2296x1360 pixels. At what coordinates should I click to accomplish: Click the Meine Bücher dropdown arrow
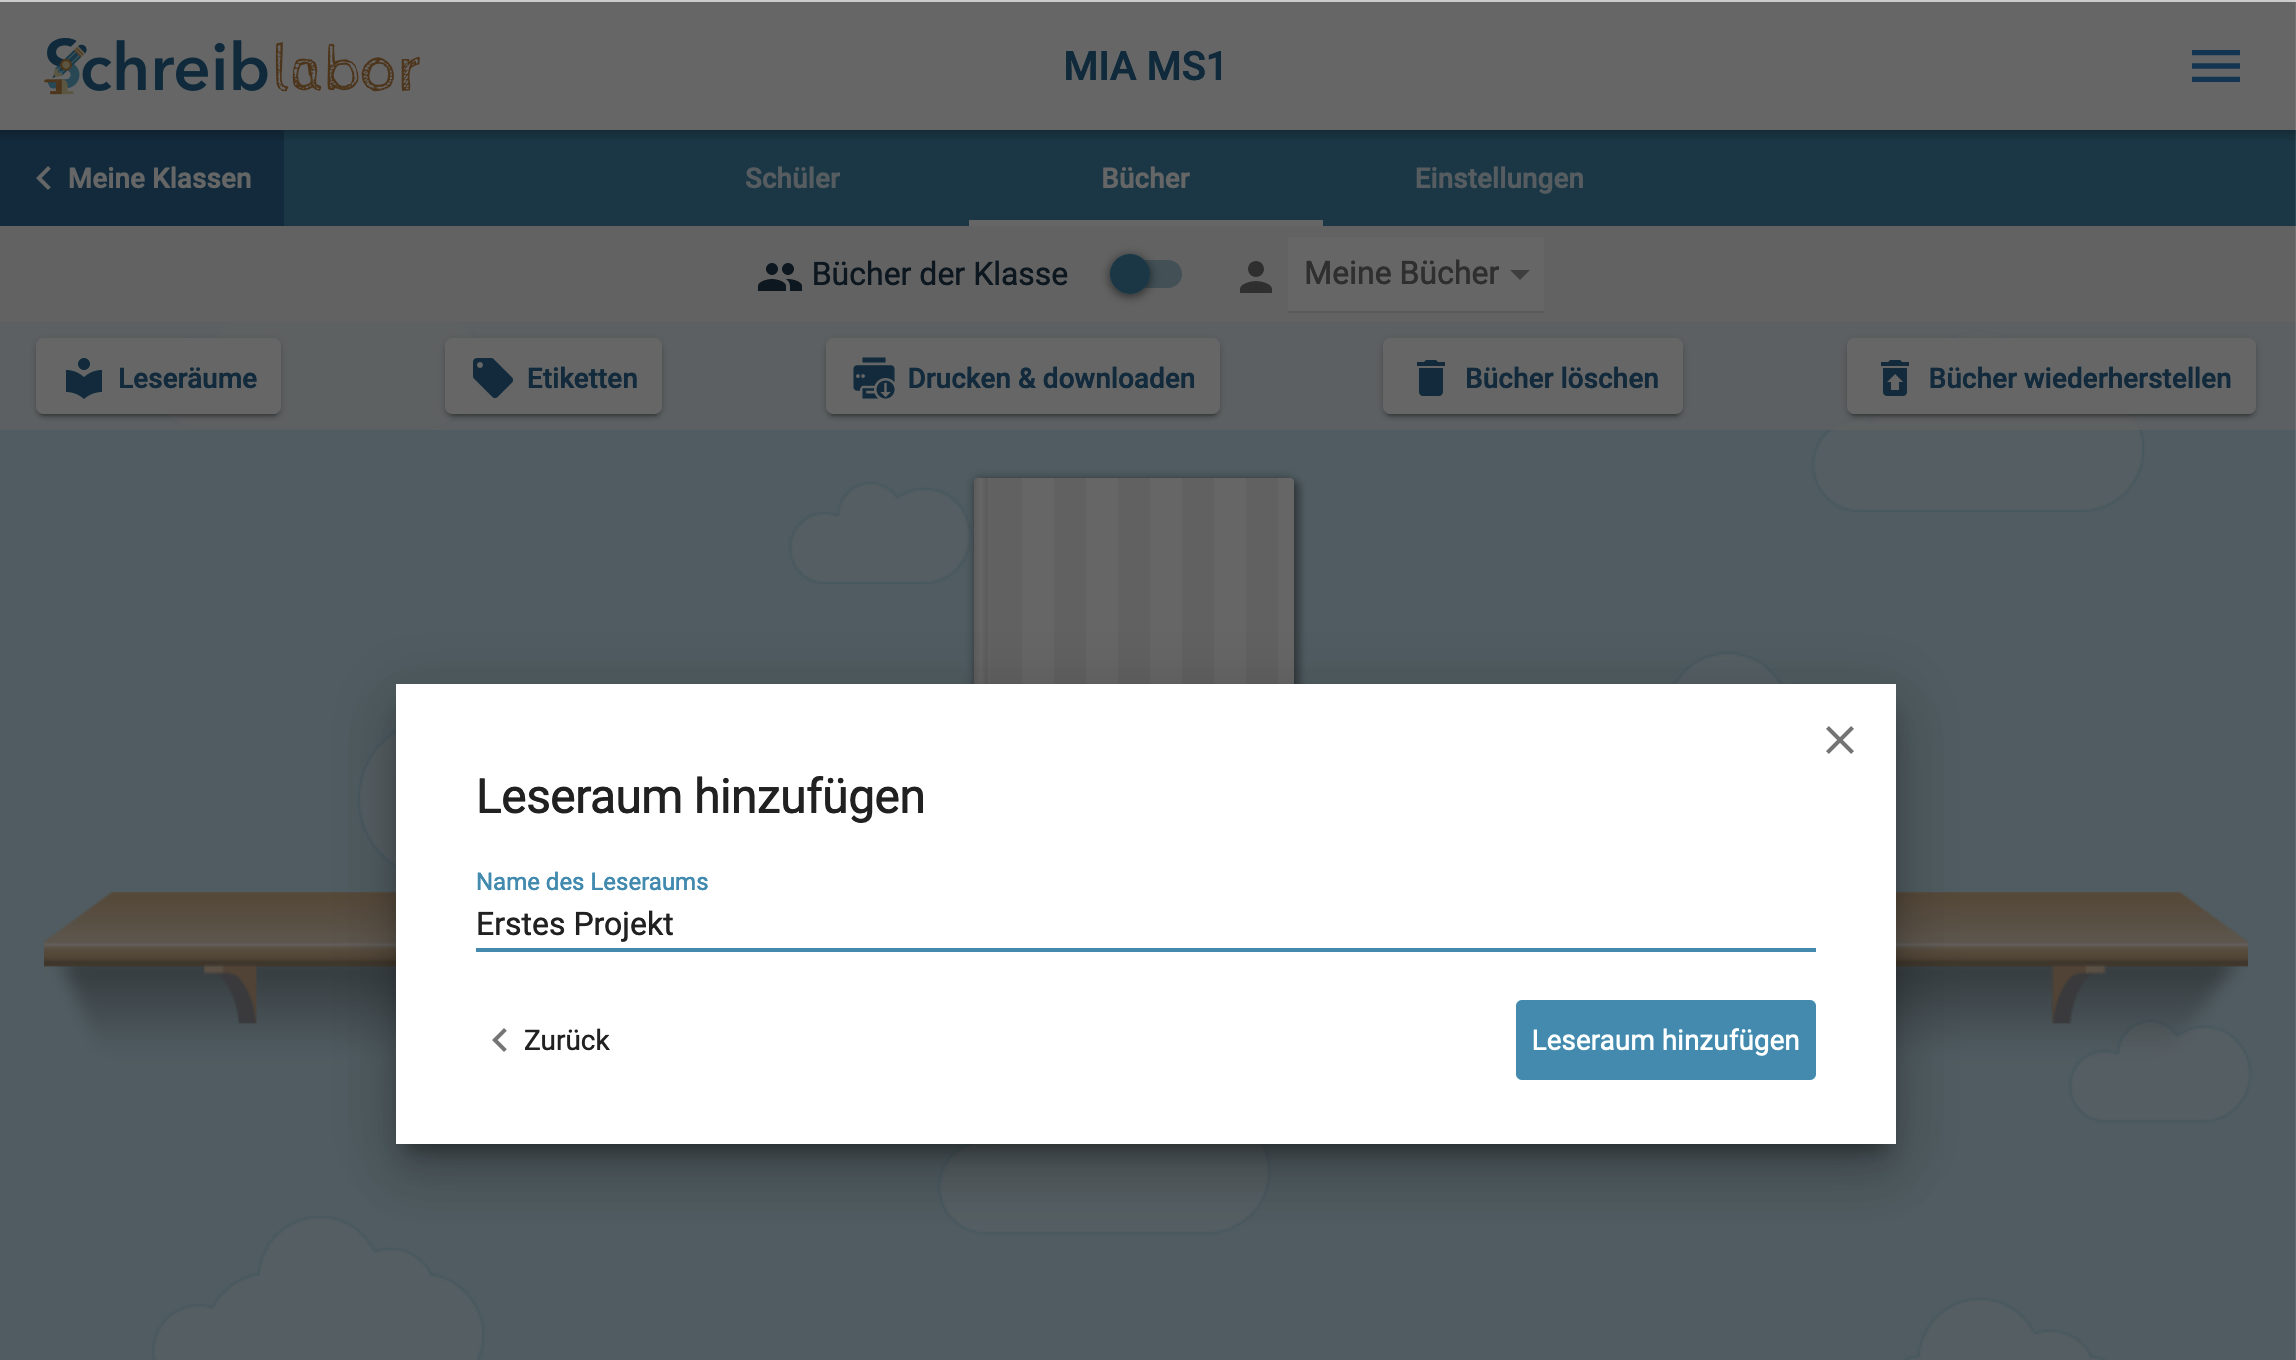point(1520,275)
